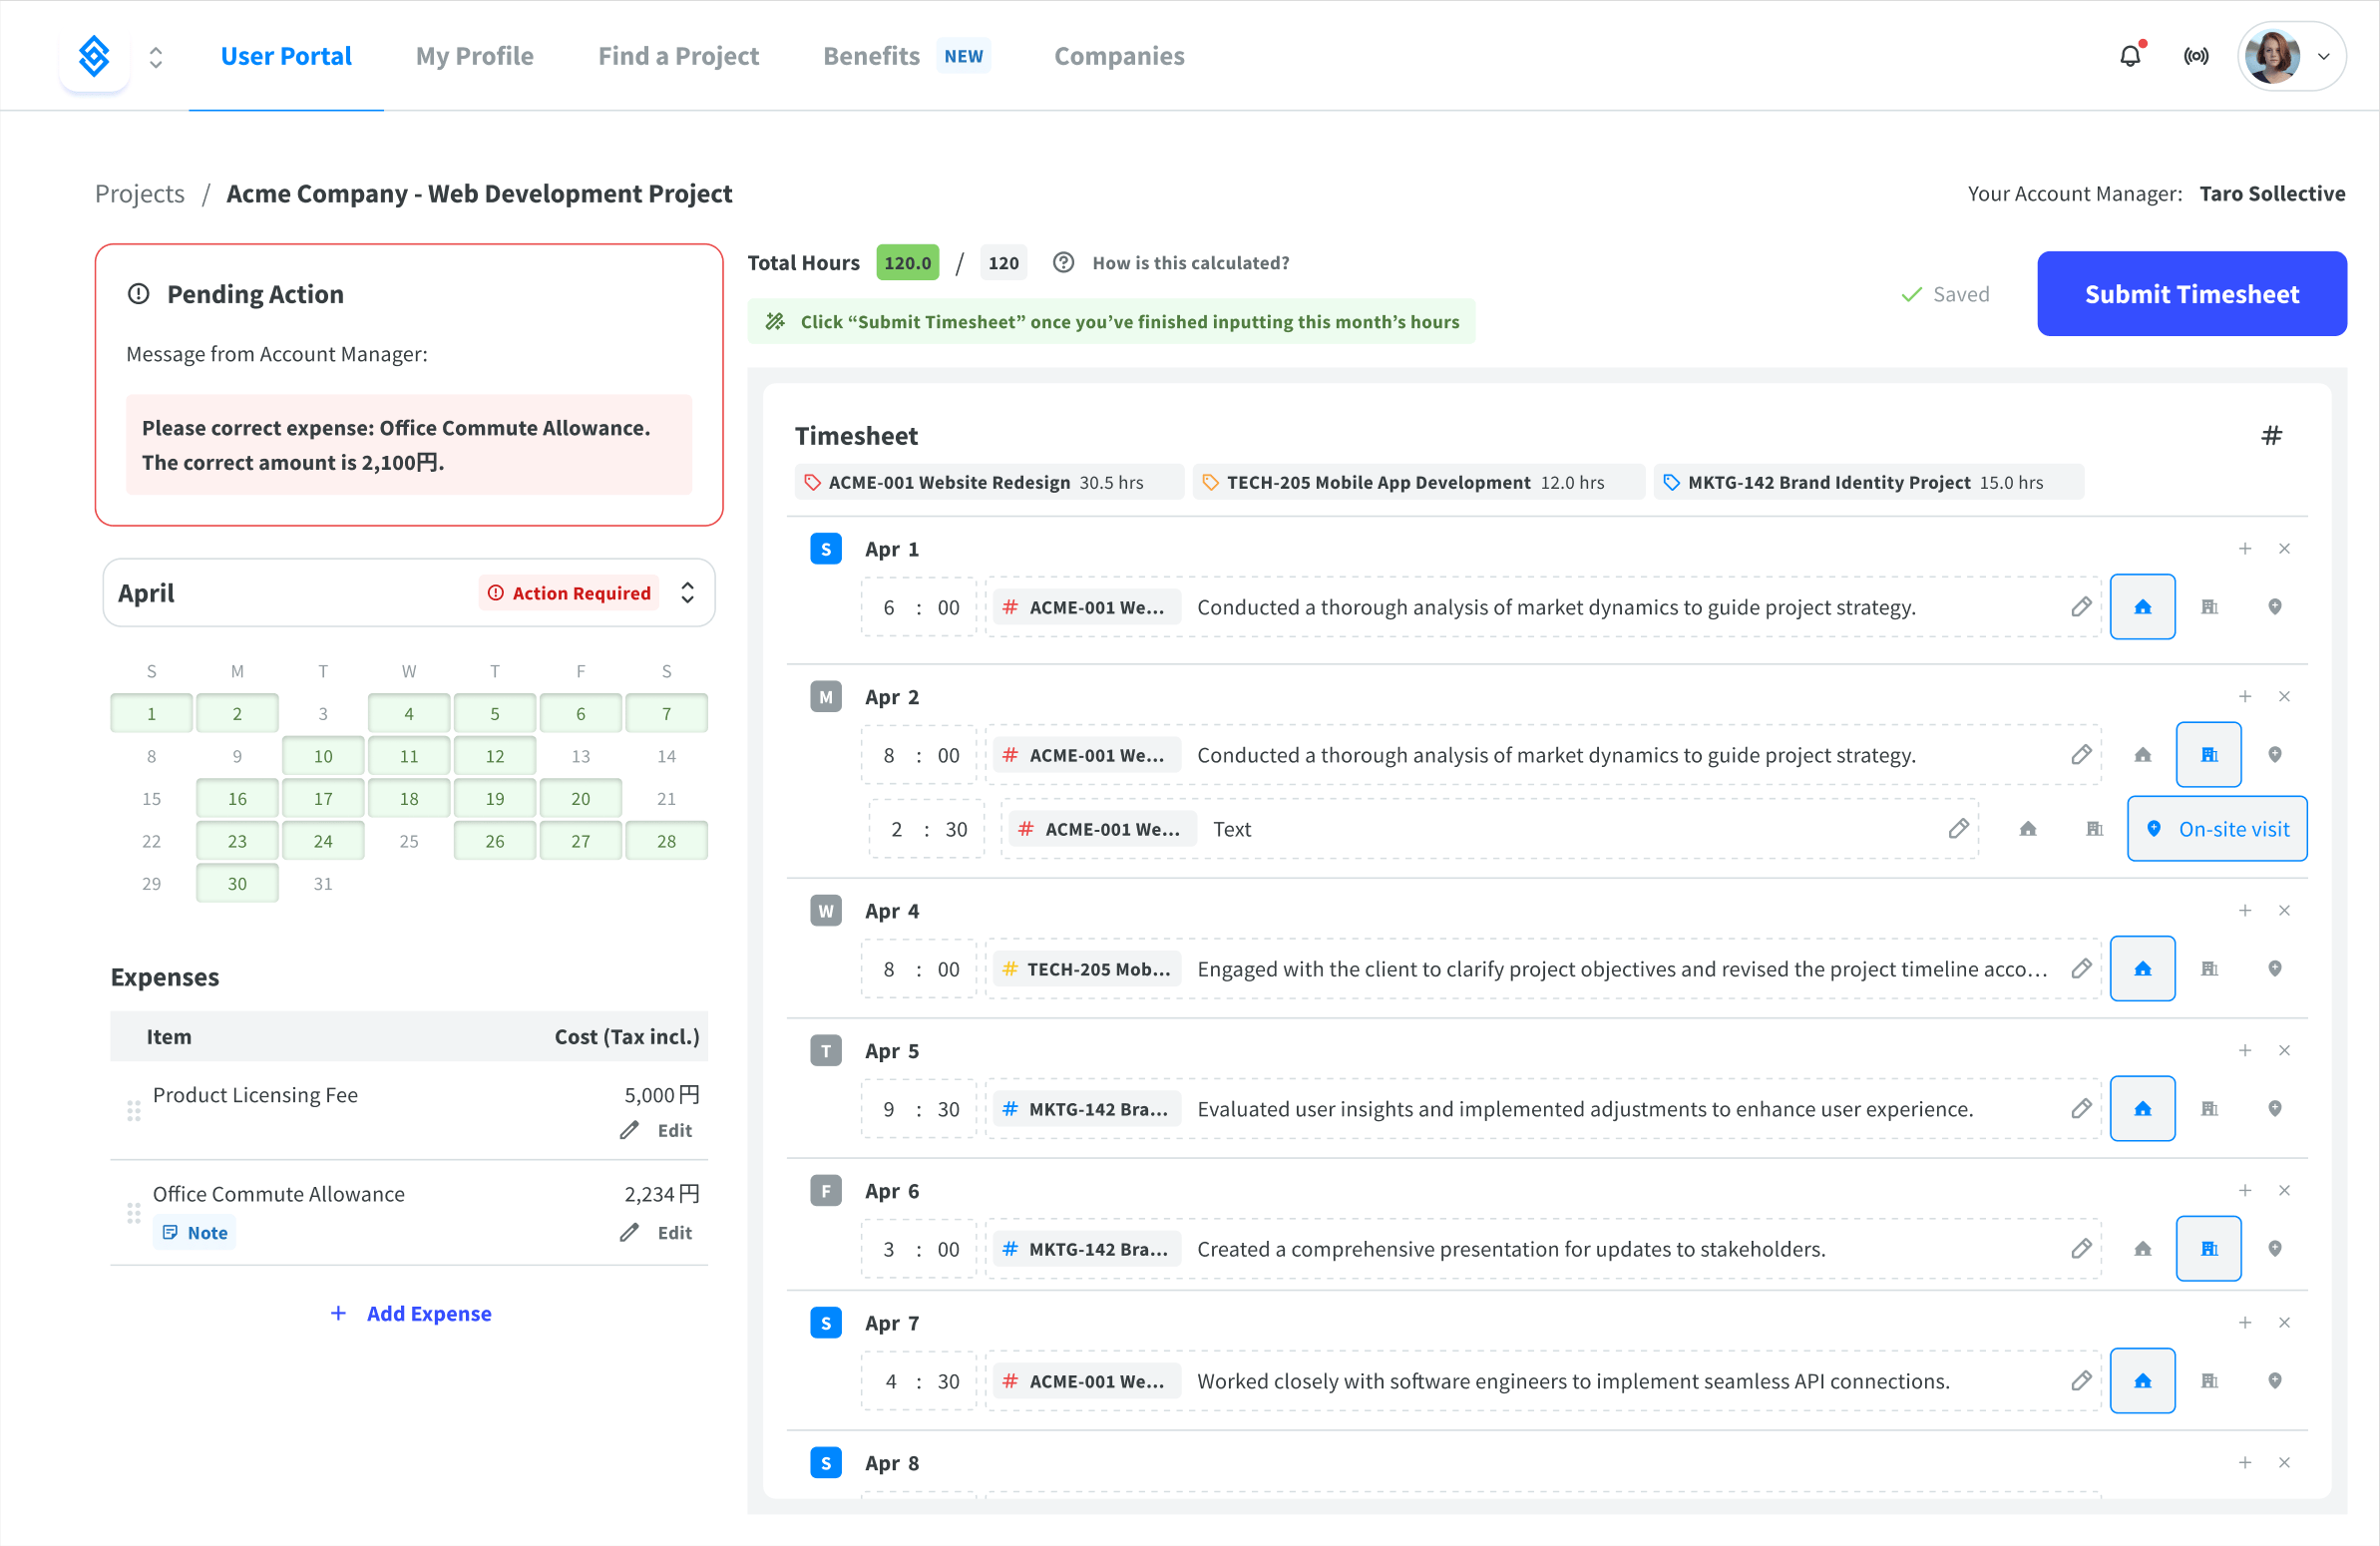The image size is (2380, 1546).
Task: Click the green 120.0 total hours badge
Action: pyautogui.click(x=907, y=262)
